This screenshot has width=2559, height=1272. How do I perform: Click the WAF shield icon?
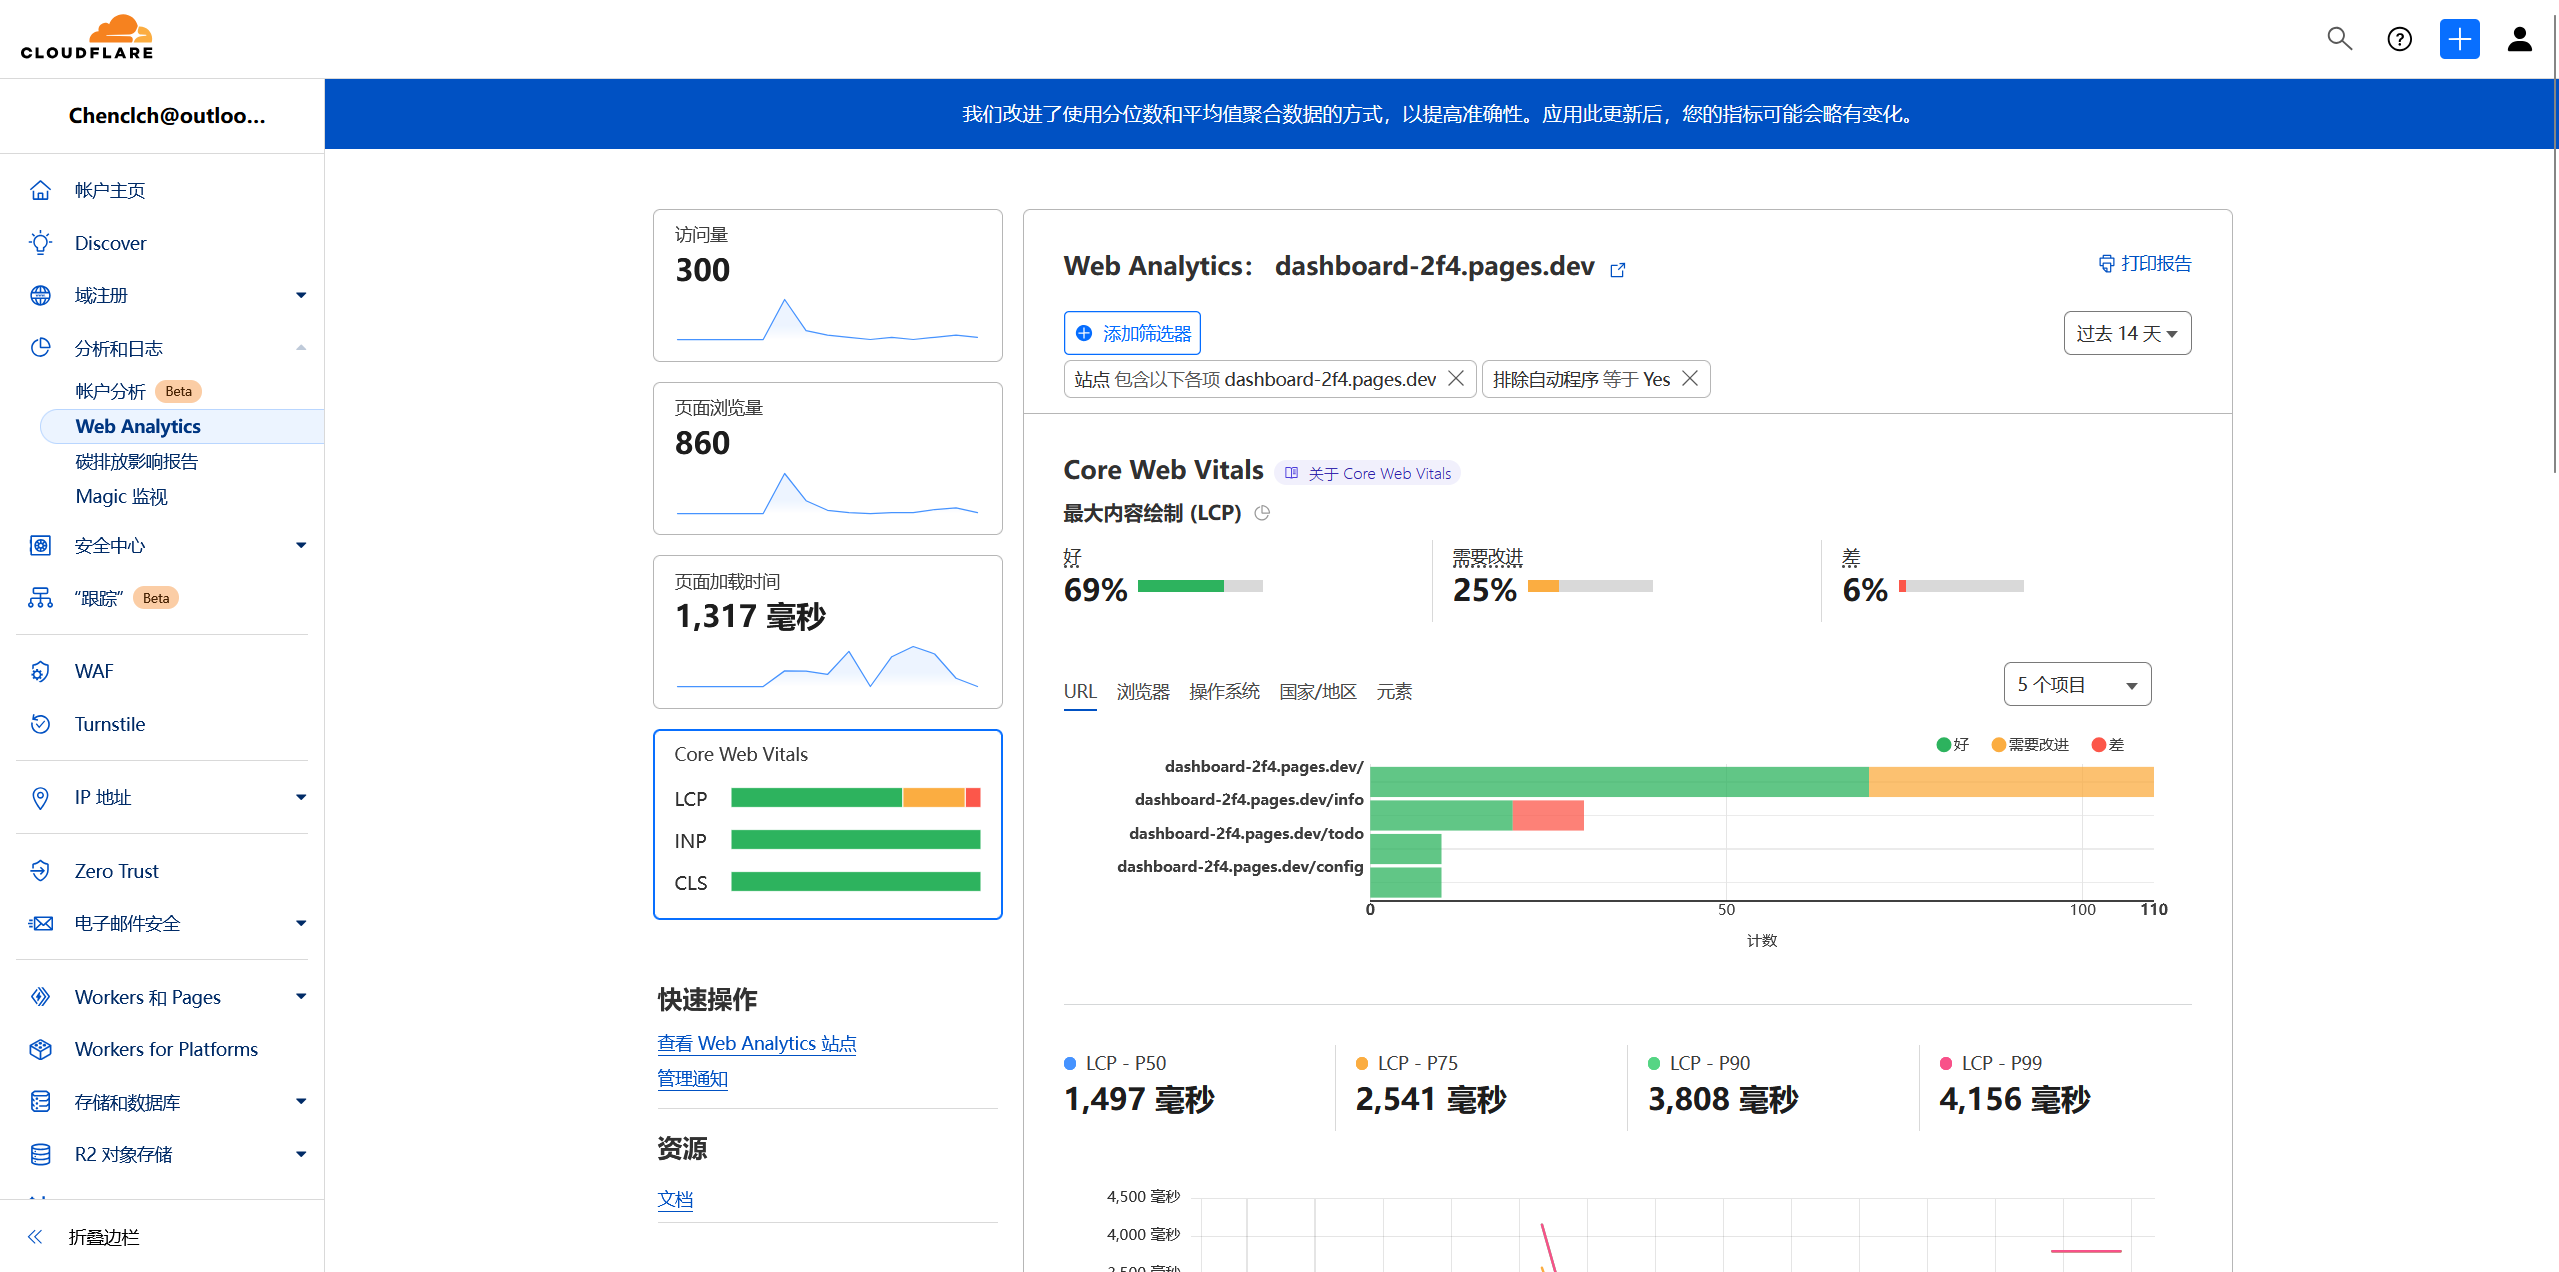40,671
